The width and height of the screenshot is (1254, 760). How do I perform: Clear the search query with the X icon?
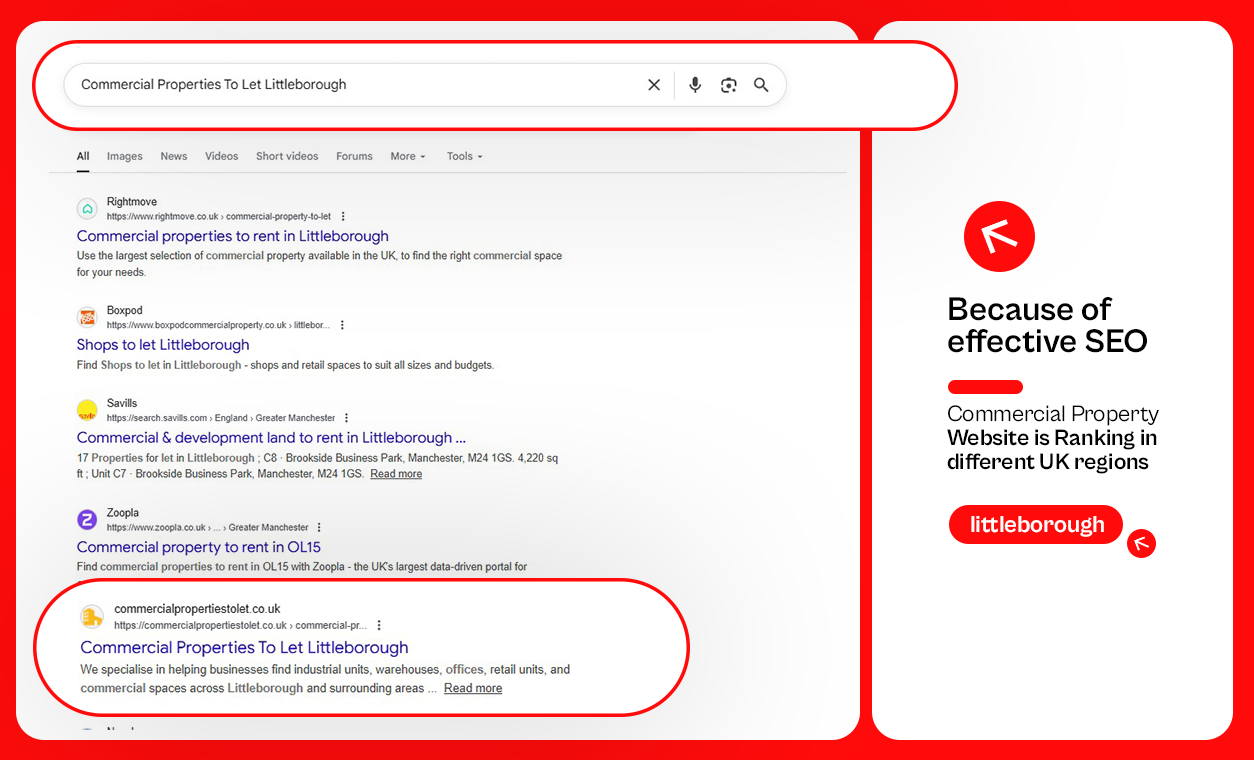coord(654,85)
